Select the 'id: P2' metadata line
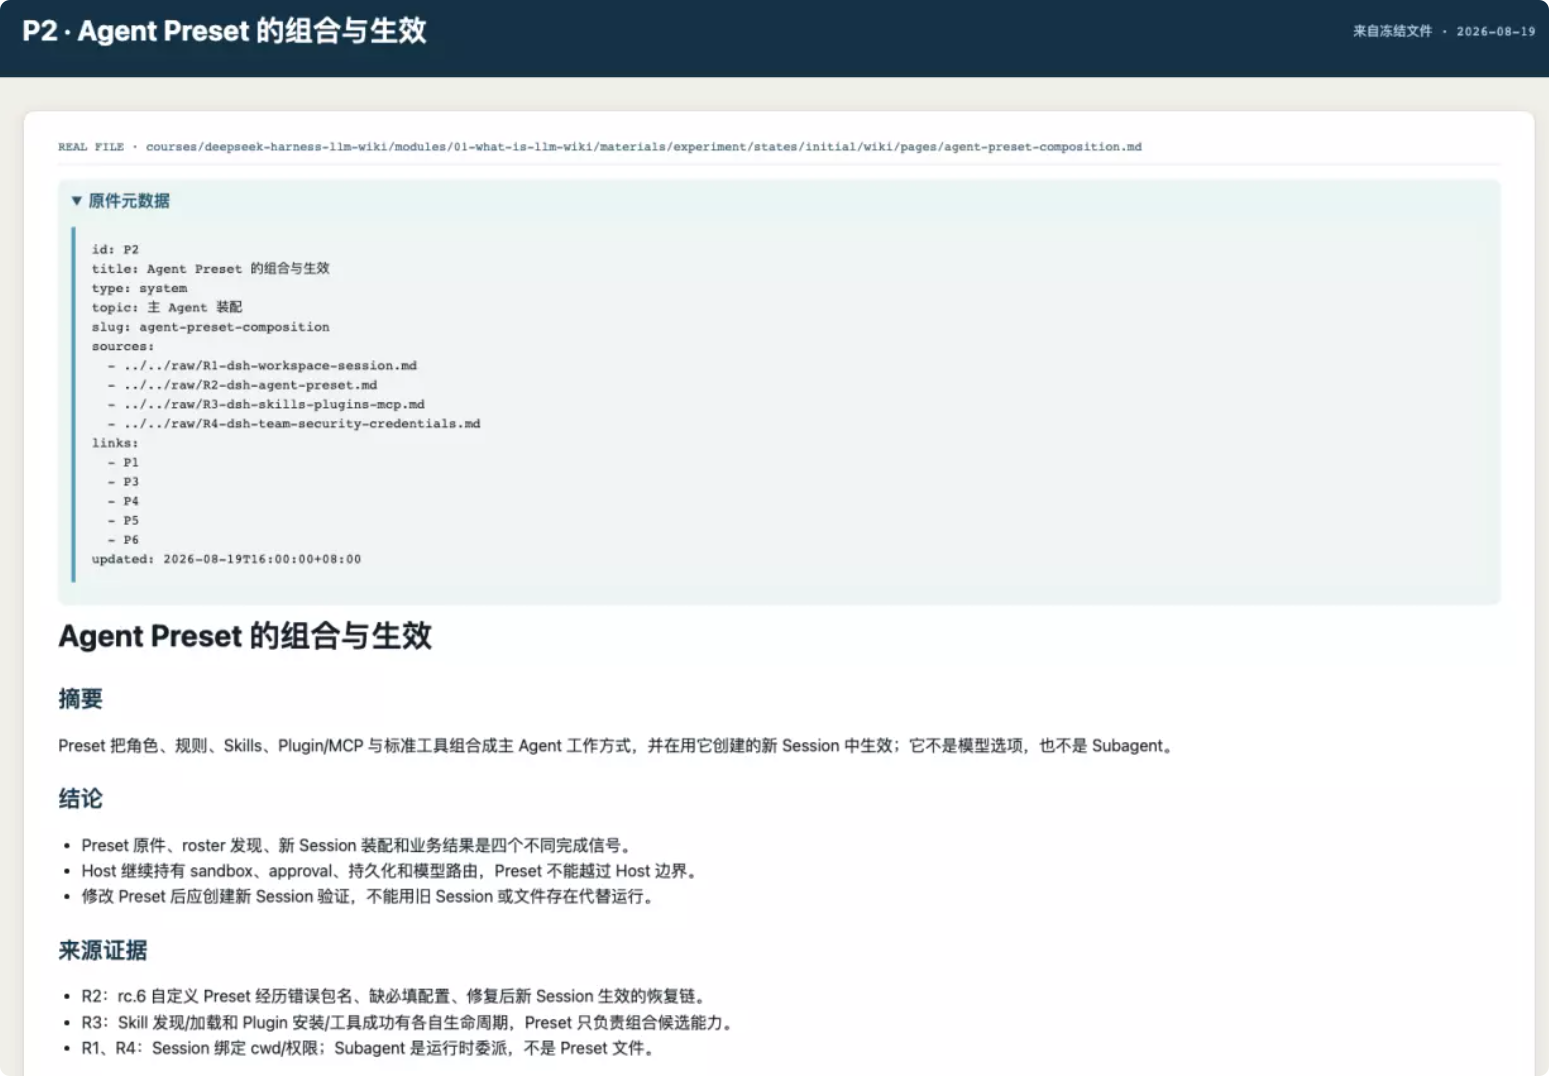 tap(115, 250)
